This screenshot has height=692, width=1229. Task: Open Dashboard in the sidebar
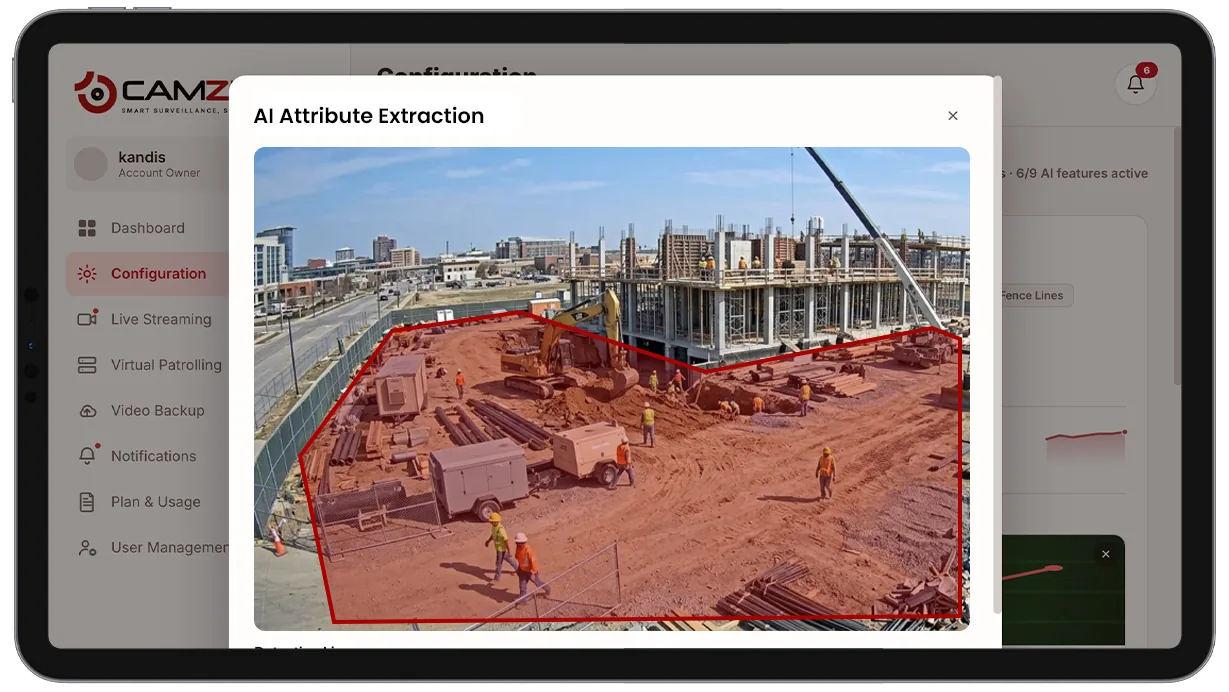(147, 228)
